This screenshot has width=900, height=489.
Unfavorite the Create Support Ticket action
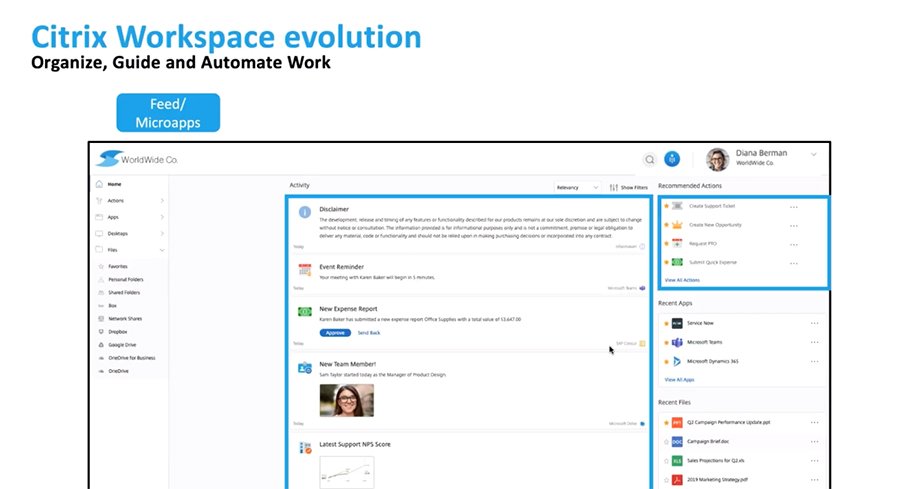(665, 206)
